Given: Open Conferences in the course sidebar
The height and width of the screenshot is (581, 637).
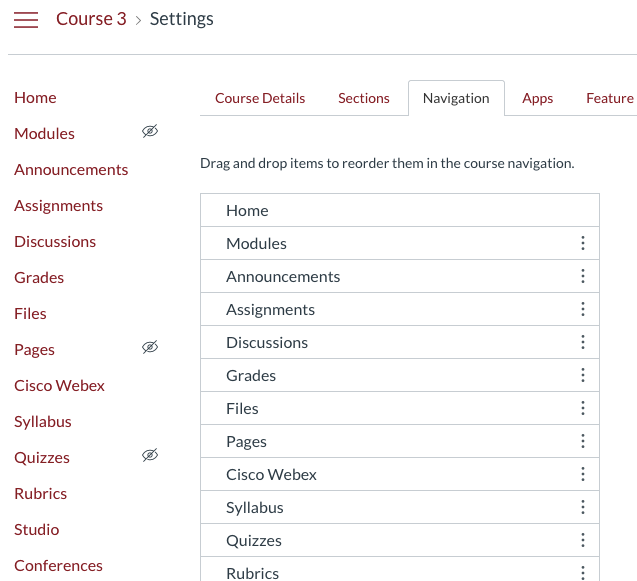Looking at the screenshot, I should pyautogui.click(x=58, y=565).
